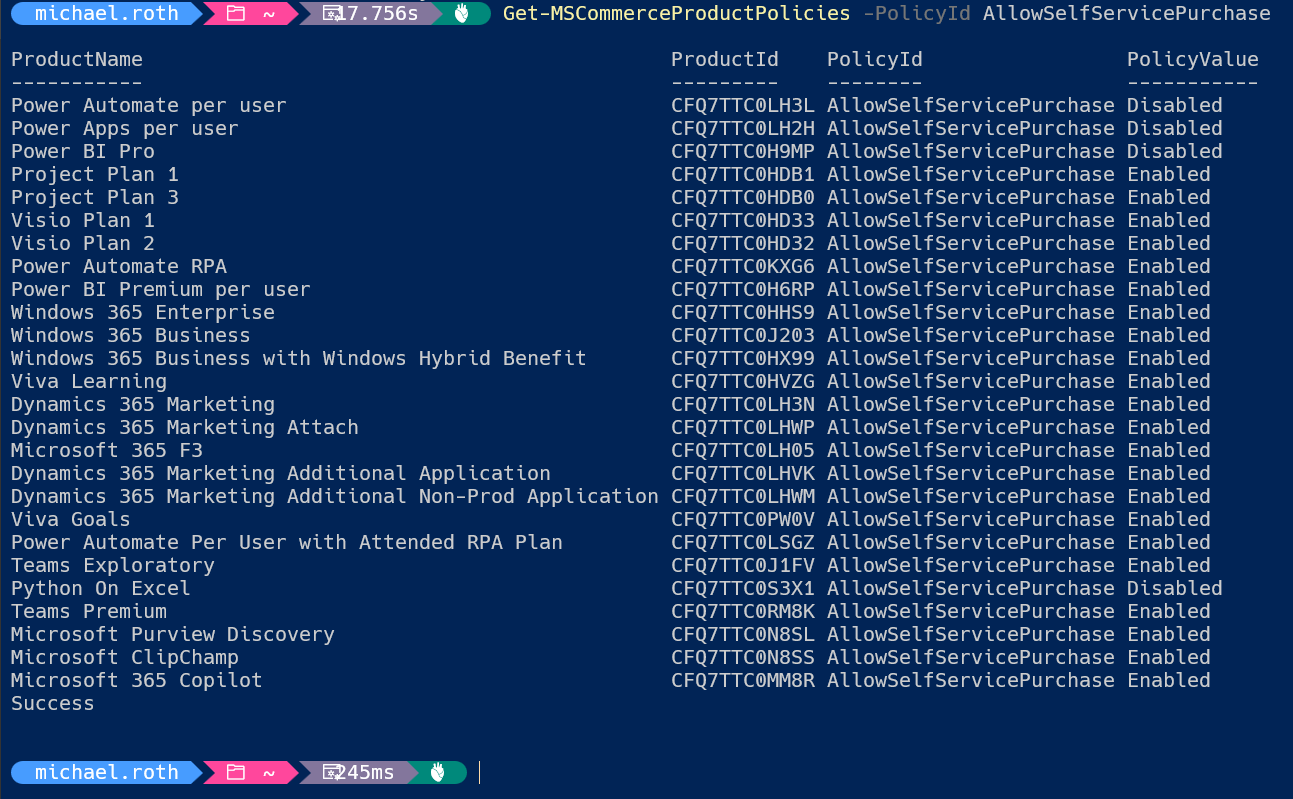This screenshot has width=1293, height=799.
Task: Click the teal segment icon after 17.756s
Action: point(462,14)
